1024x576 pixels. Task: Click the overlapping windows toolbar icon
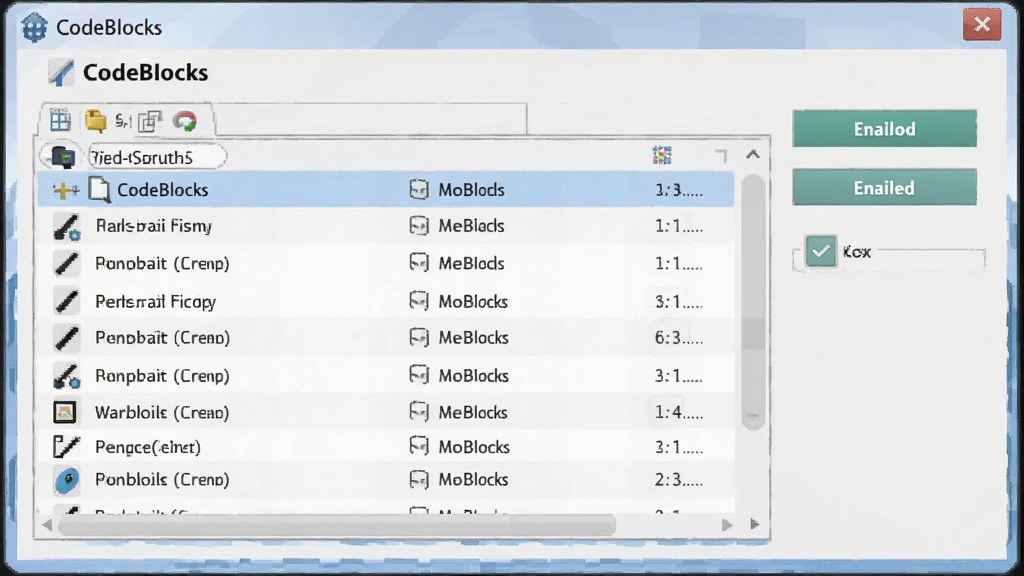pos(150,121)
